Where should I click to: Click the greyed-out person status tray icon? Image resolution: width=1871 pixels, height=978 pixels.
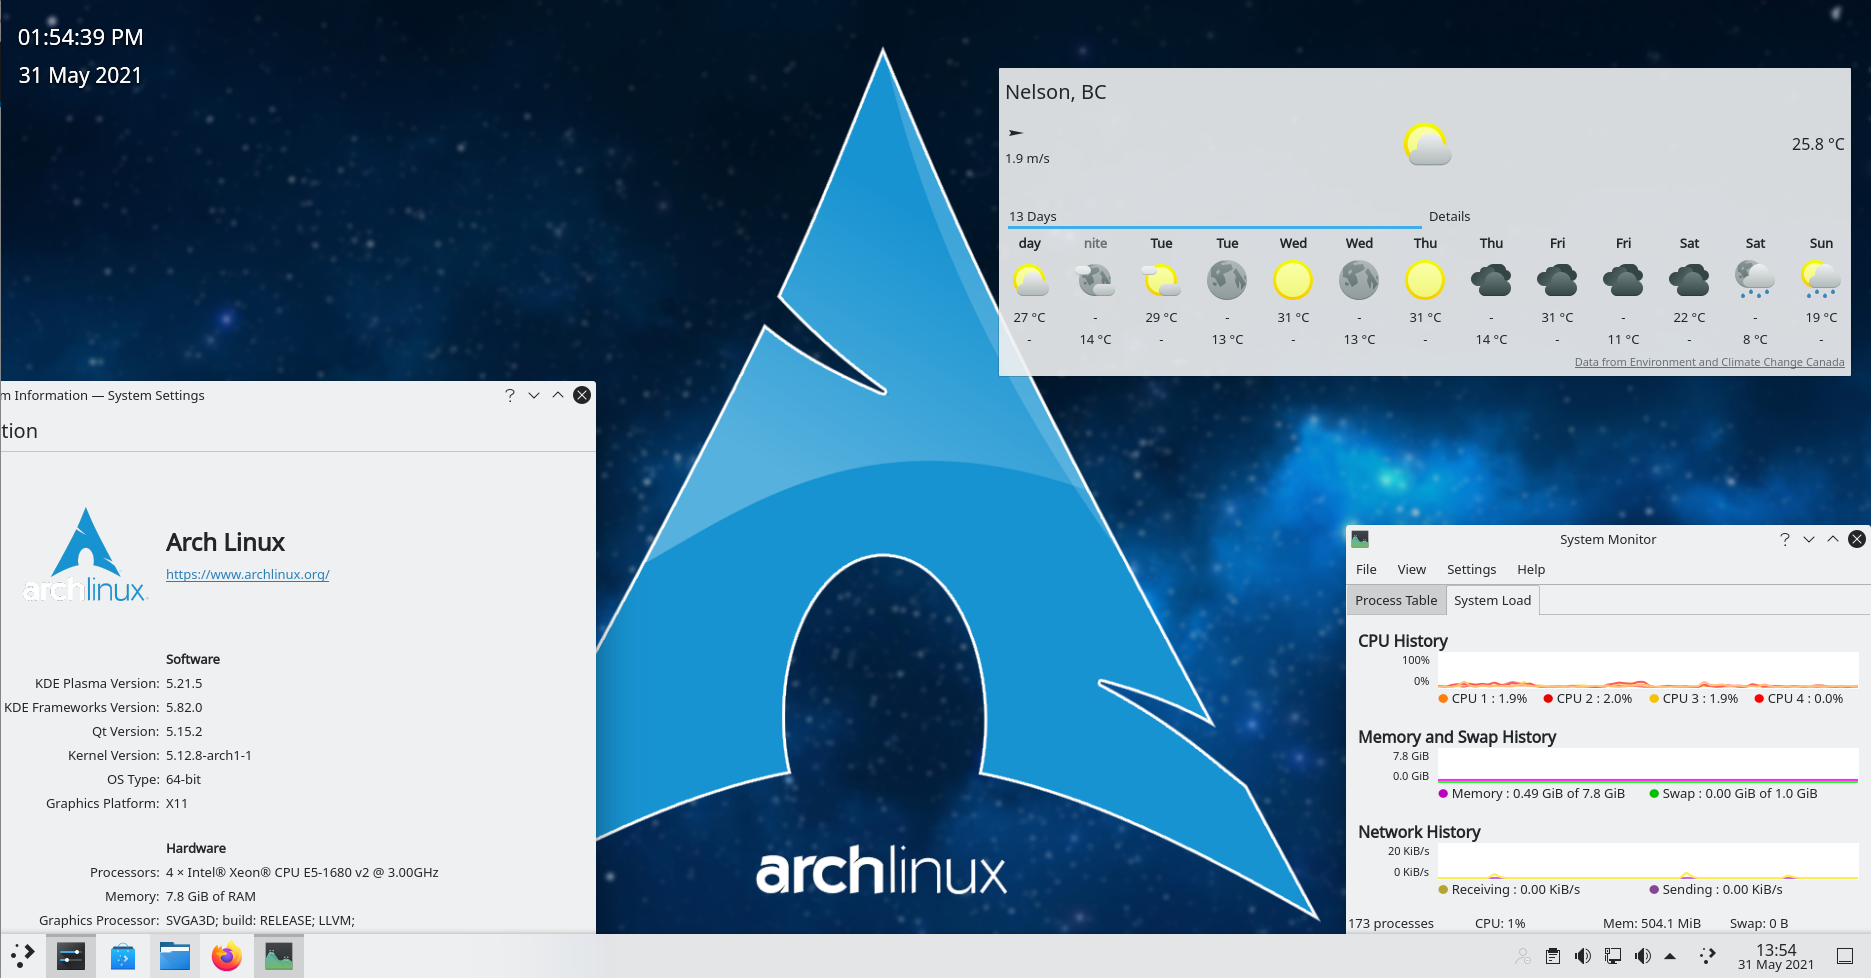click(x=1523, y=957)
